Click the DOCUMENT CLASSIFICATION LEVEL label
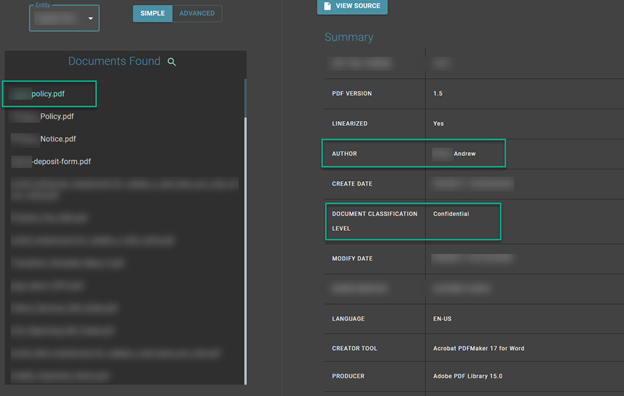This screenshot has width=624, height=396. [374, 221]
